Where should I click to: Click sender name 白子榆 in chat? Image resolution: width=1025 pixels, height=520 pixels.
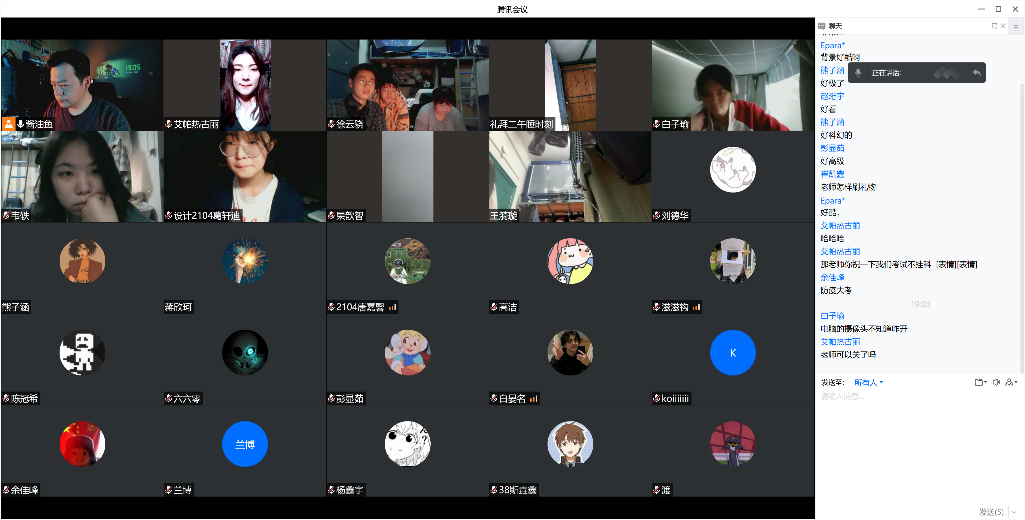[x=833, y=316]
